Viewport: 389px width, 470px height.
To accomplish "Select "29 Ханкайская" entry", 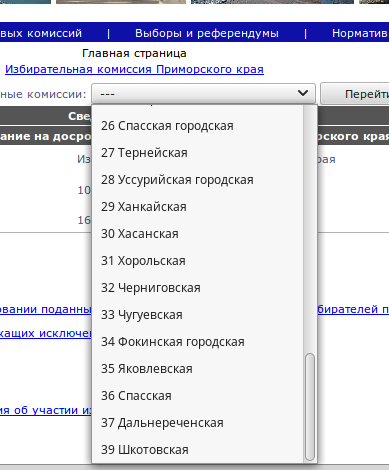I will tap(198, 207).
